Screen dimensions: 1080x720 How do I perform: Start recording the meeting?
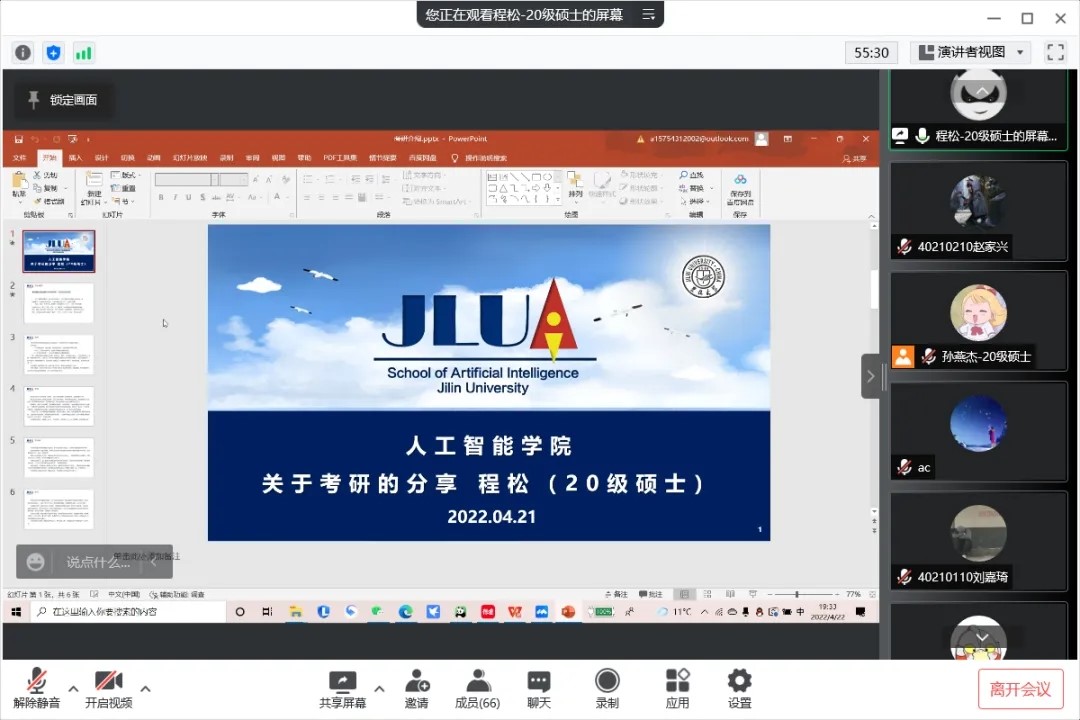tap(607, 683)
